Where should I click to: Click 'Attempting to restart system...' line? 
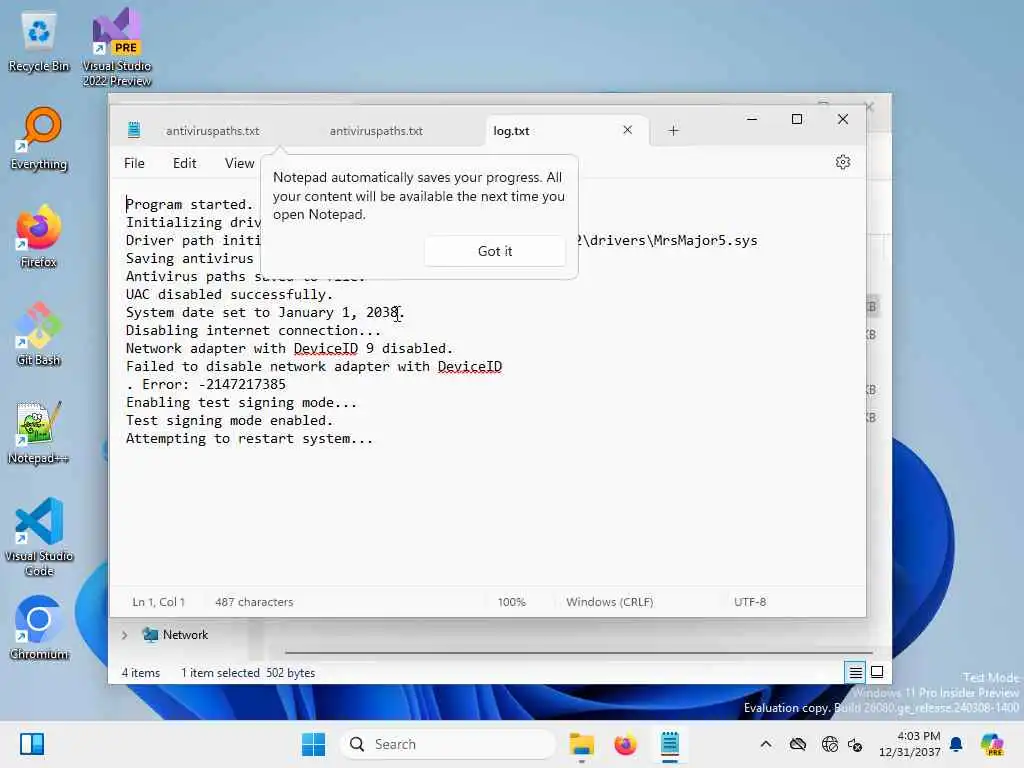pyautogui.click(x=249, y=438)
